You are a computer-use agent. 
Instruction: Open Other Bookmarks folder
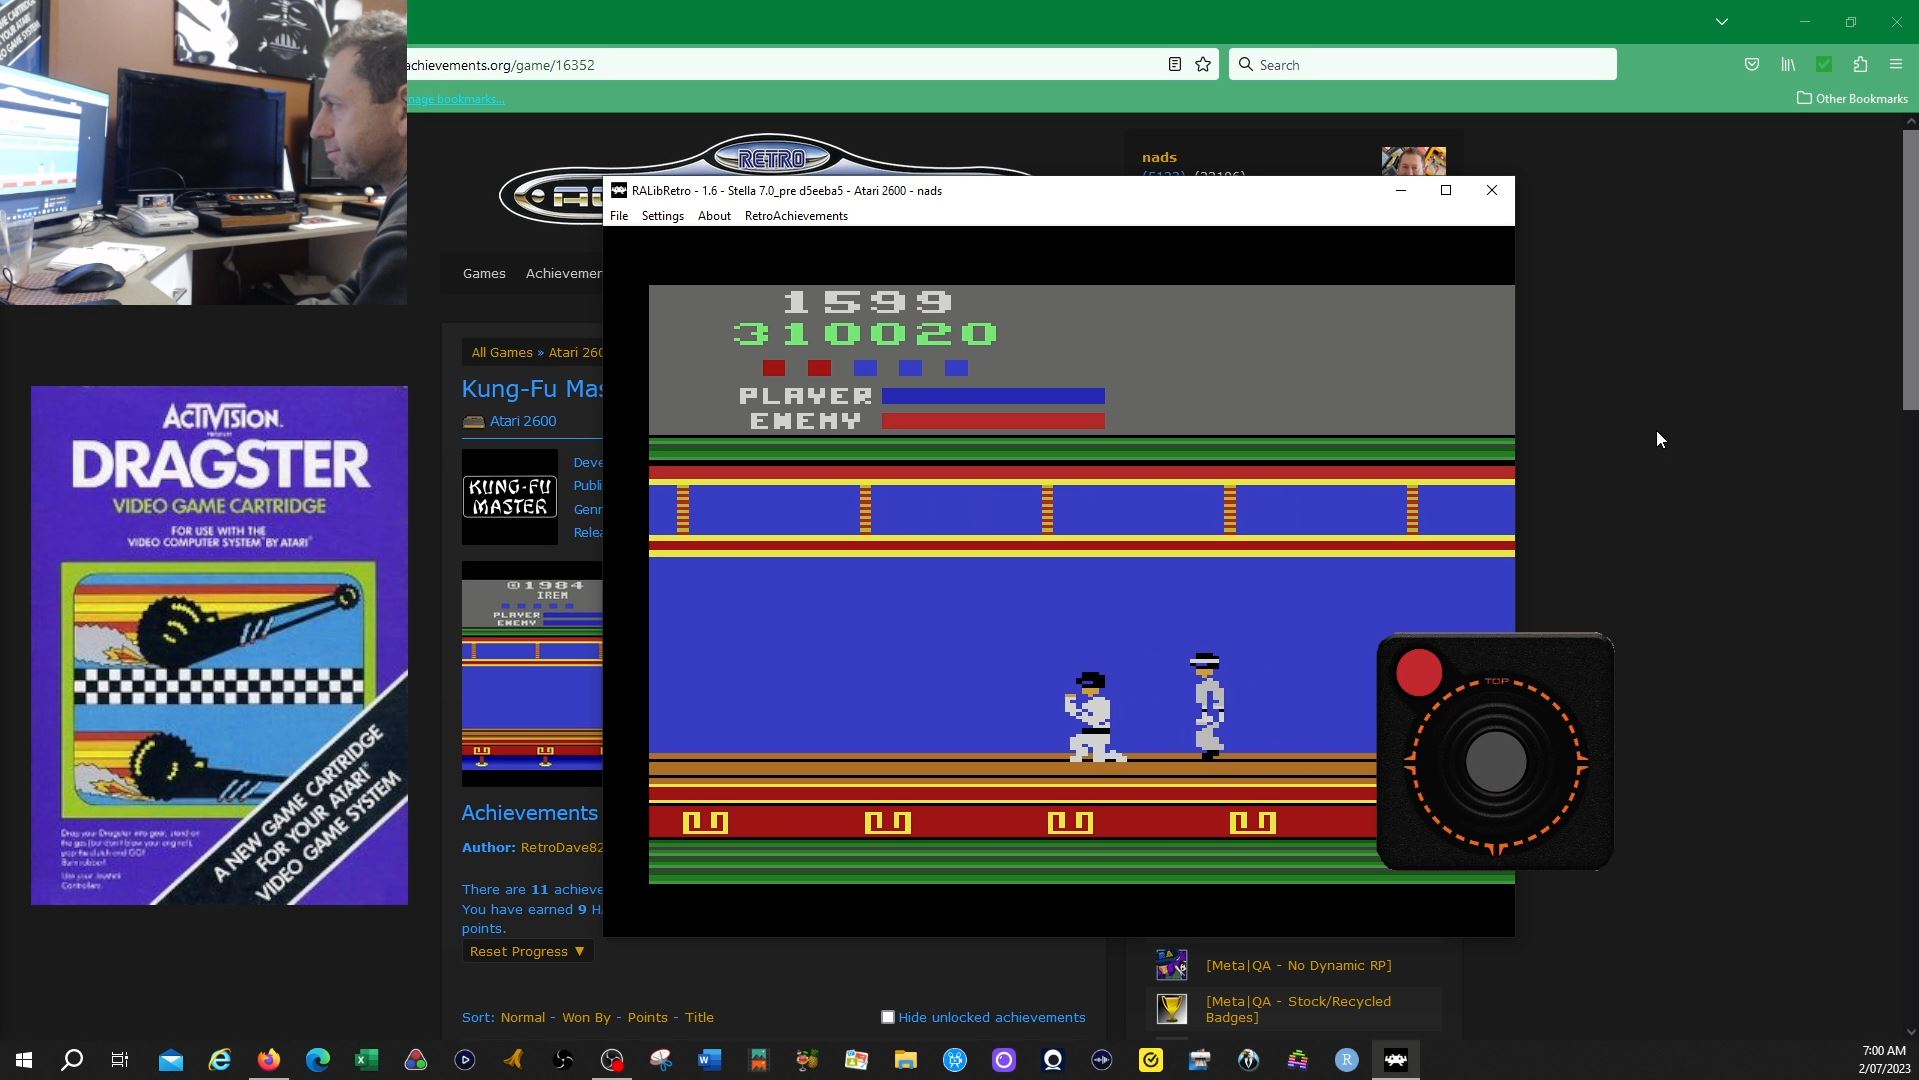coord(1852,98)
